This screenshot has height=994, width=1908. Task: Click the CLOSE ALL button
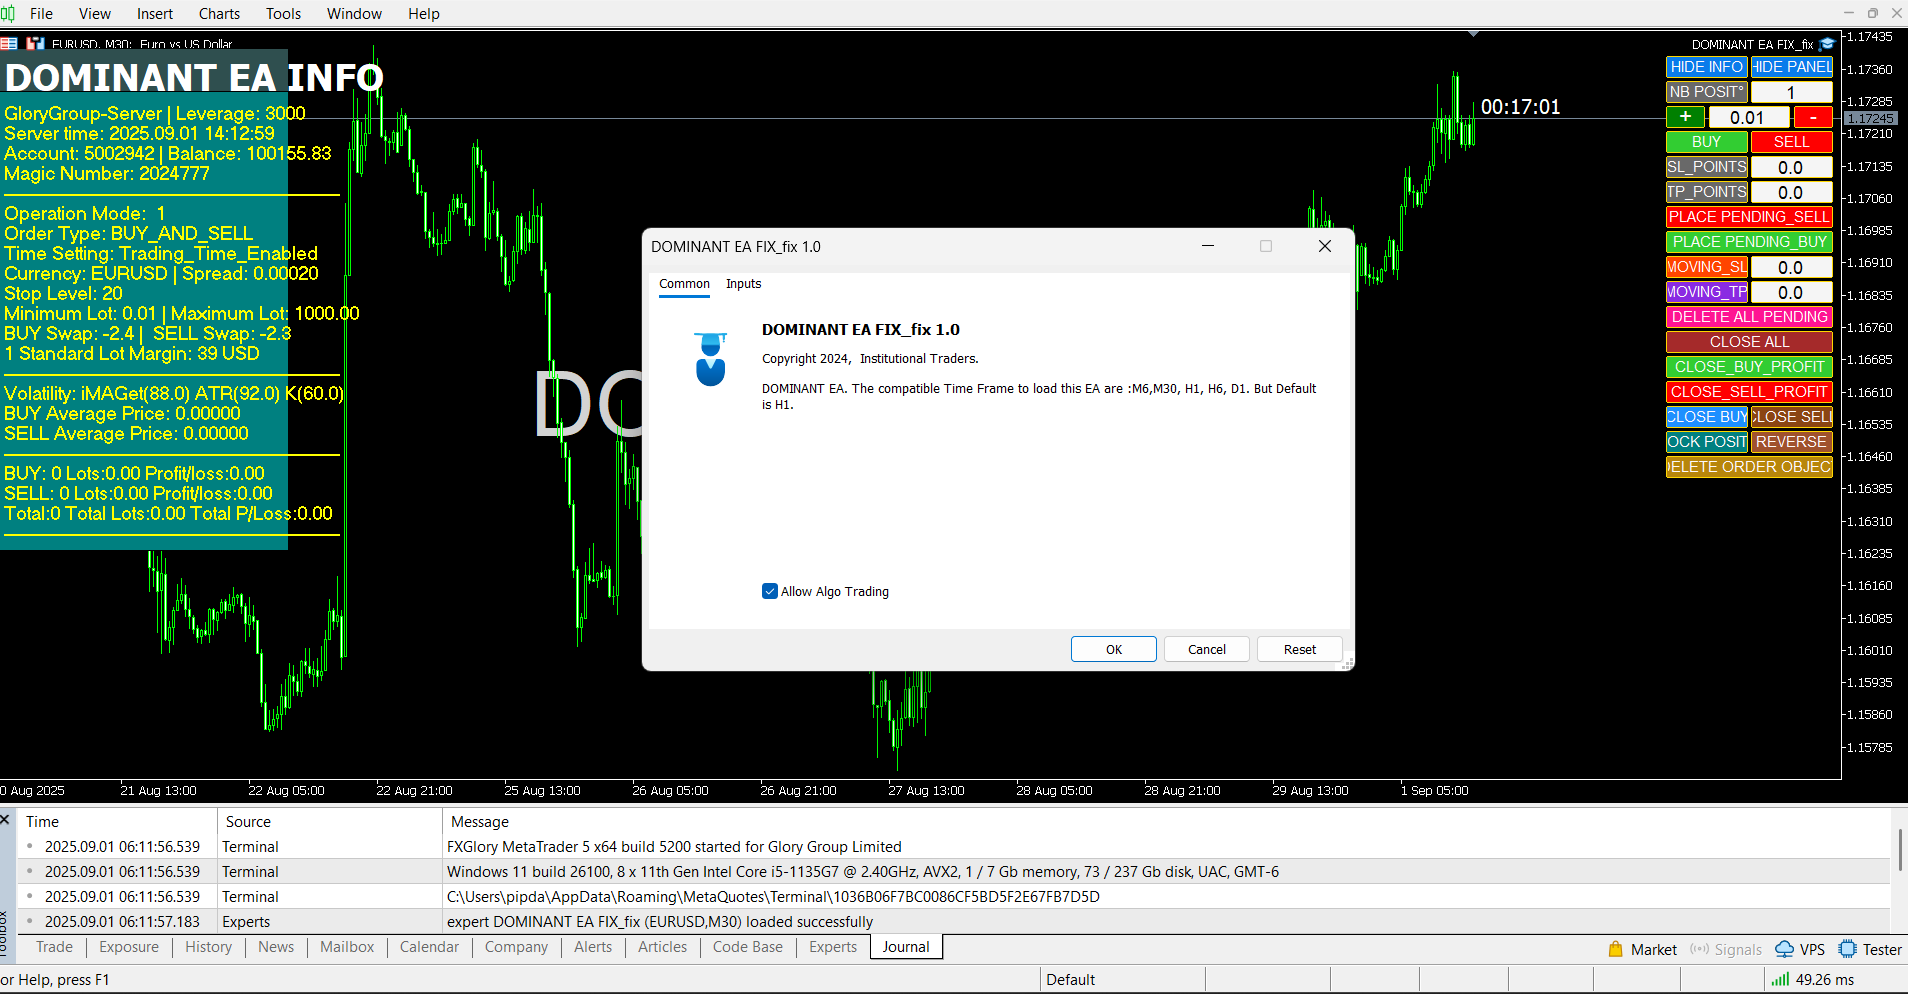click(x=1749, y=342)
